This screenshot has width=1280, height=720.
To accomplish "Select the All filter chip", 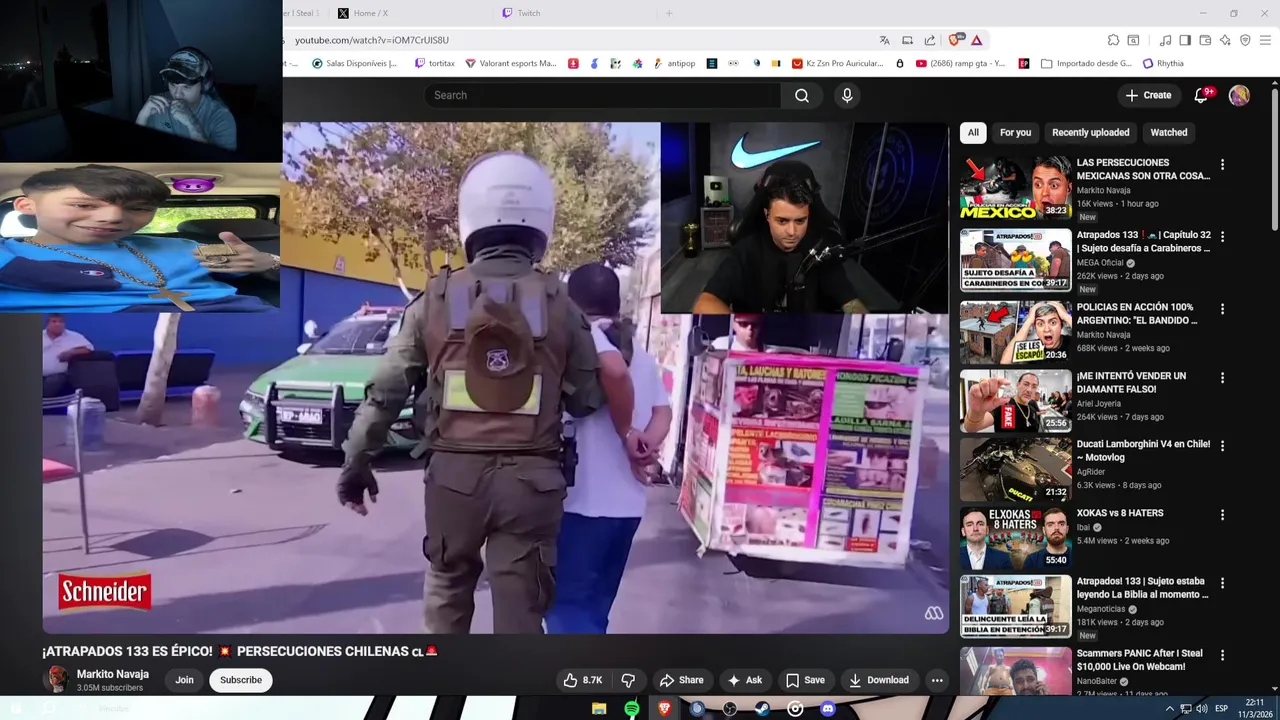I will [973, 132].
